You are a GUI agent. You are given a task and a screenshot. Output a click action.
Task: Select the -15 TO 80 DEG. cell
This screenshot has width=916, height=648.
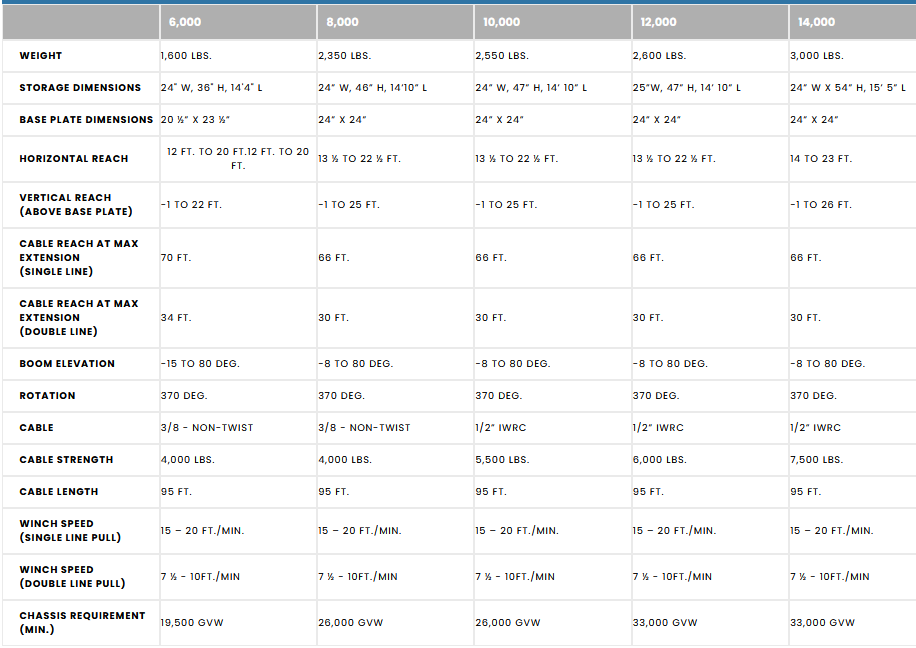[200, 364]
